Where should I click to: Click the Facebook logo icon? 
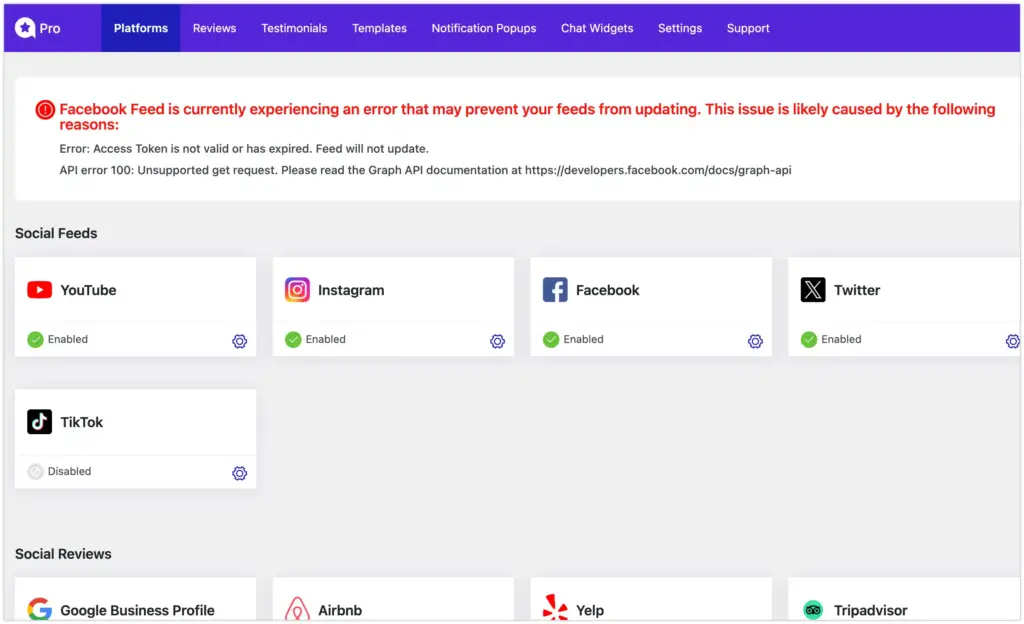[x=555, y=290]
